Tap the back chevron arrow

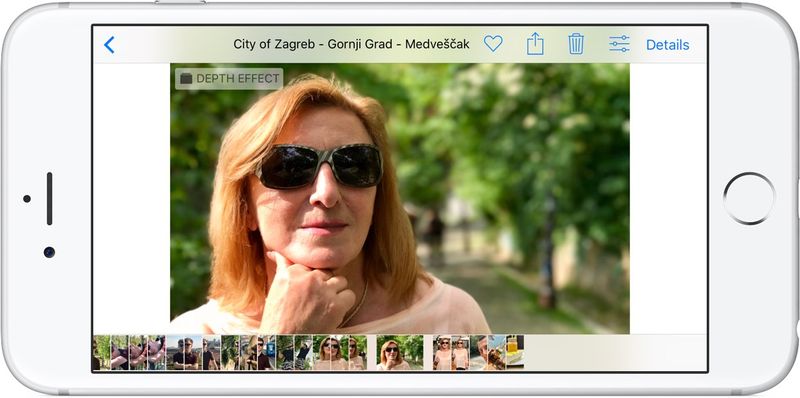(x=109, y=45)
